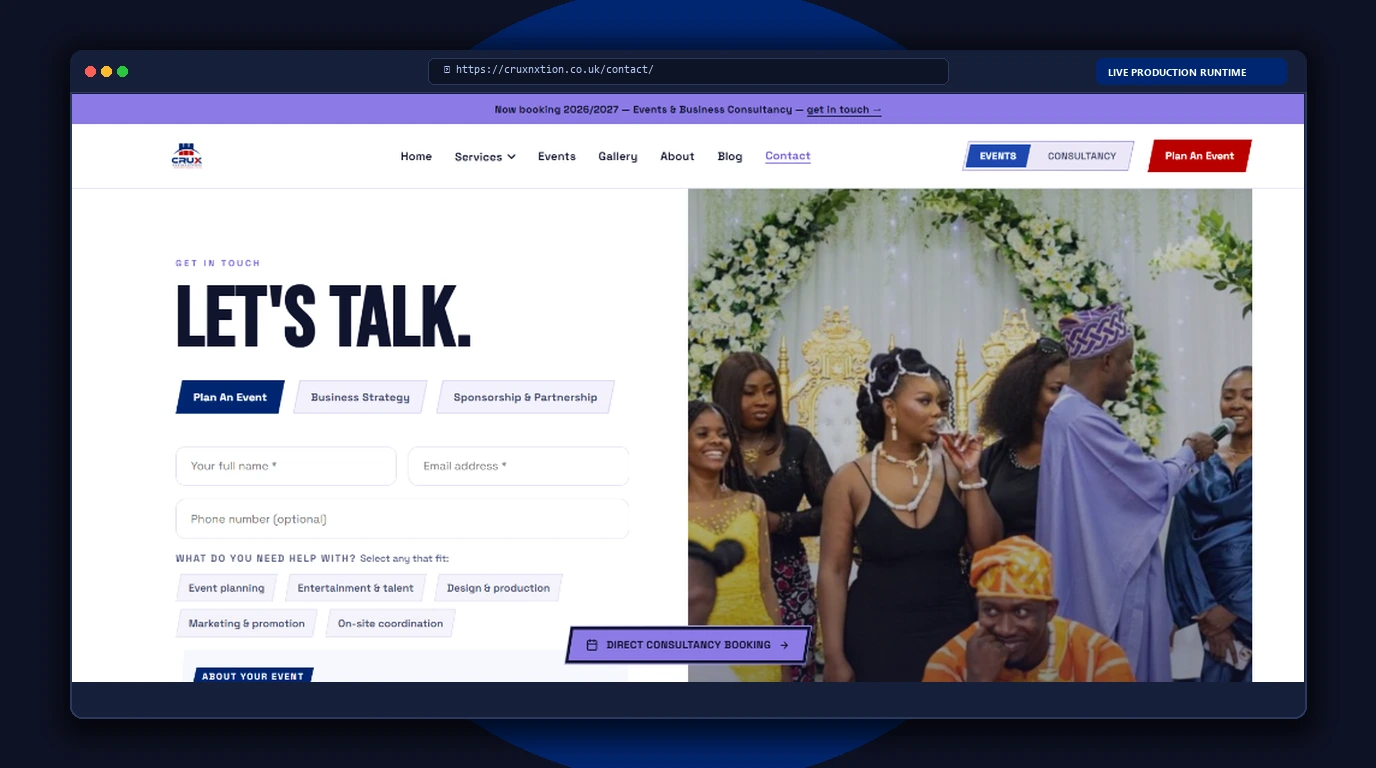Click the red Plan An Event button
The width and height of the screenshot is (1376, 768).
tap(1199, 156)
